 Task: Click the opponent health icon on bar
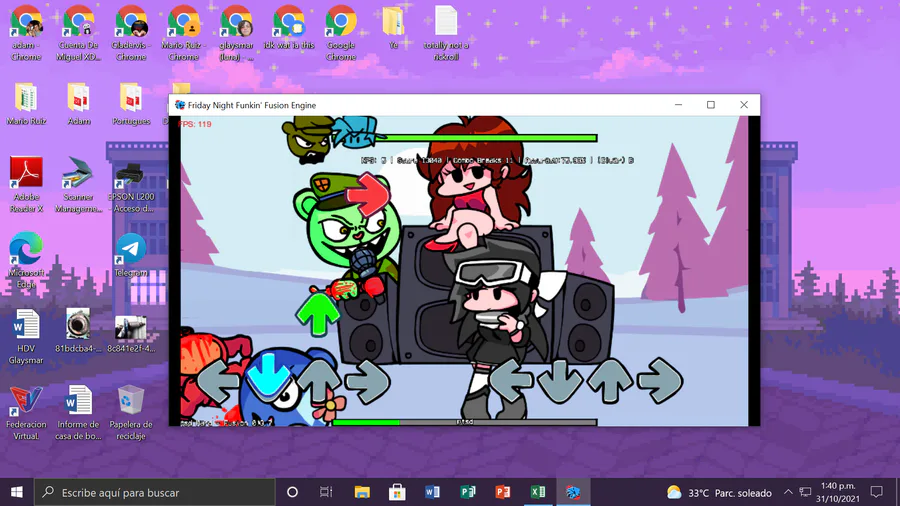click(309, 140)
